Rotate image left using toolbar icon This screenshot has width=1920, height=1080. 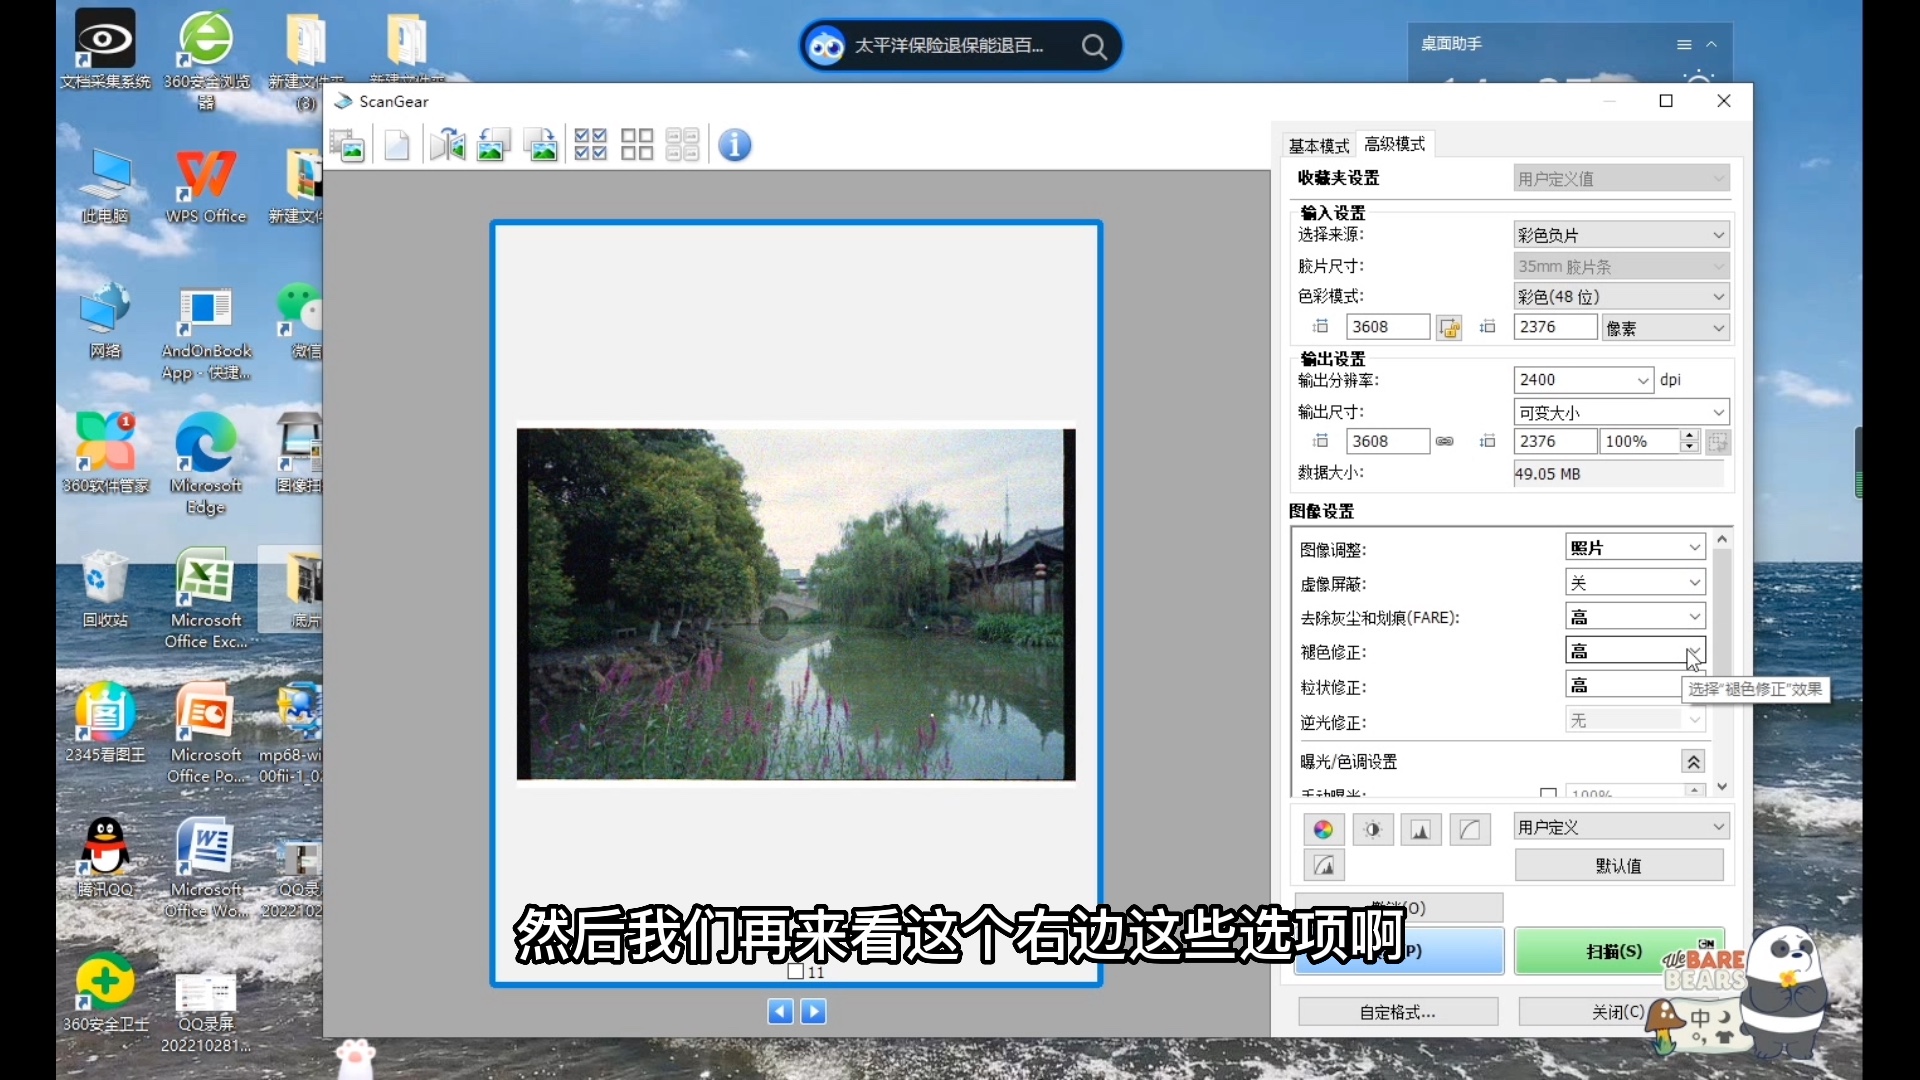(x=493, y=145)
